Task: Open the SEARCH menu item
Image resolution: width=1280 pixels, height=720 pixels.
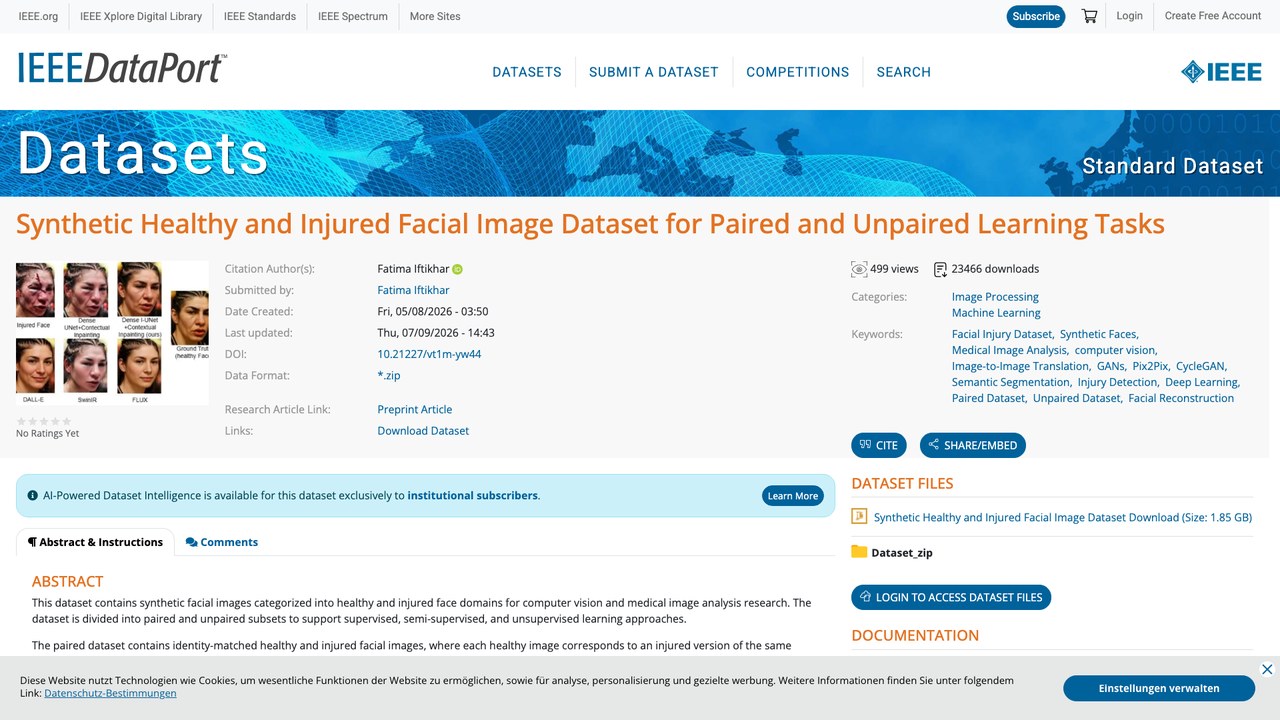Action: click(904, 72)
